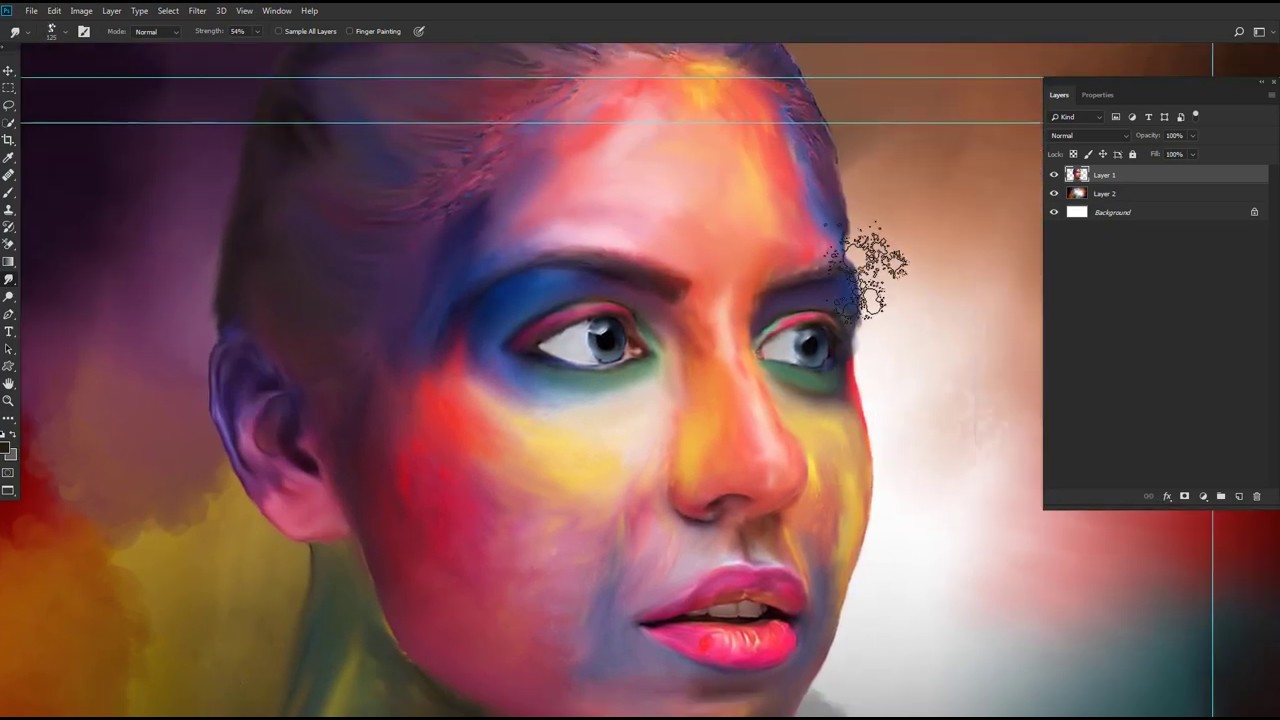Create a new layer group
The height and width of the screenshot is (720, 1280).
tap(1221, 496)
